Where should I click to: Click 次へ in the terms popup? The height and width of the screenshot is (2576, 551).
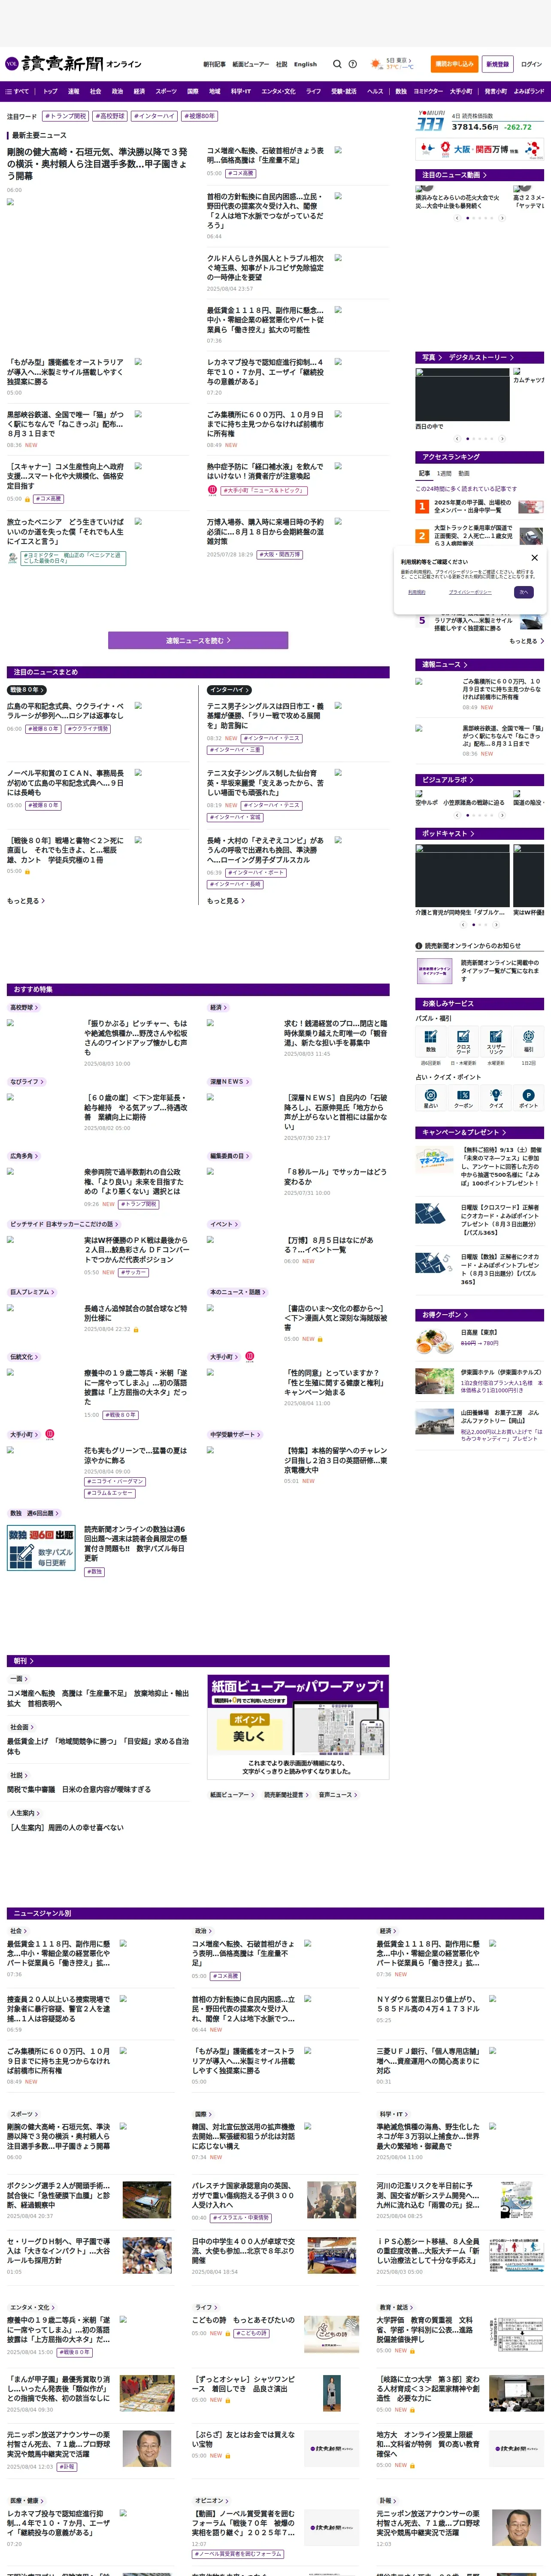coord(523,592)
